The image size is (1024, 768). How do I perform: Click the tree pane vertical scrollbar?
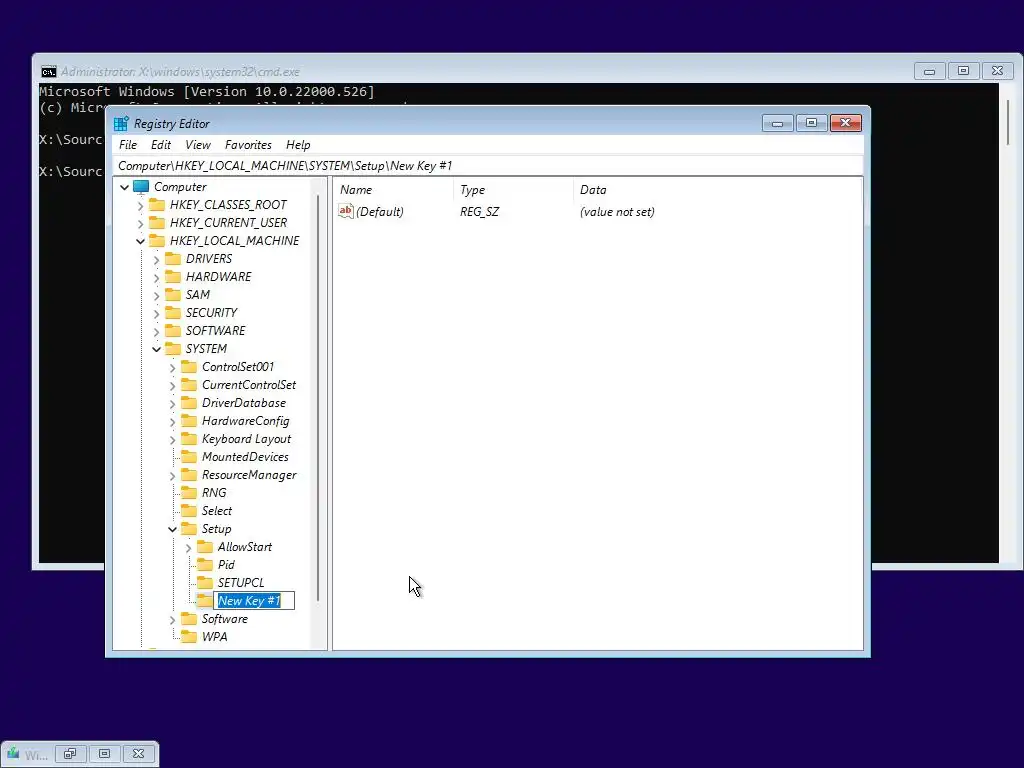[318, 398]
